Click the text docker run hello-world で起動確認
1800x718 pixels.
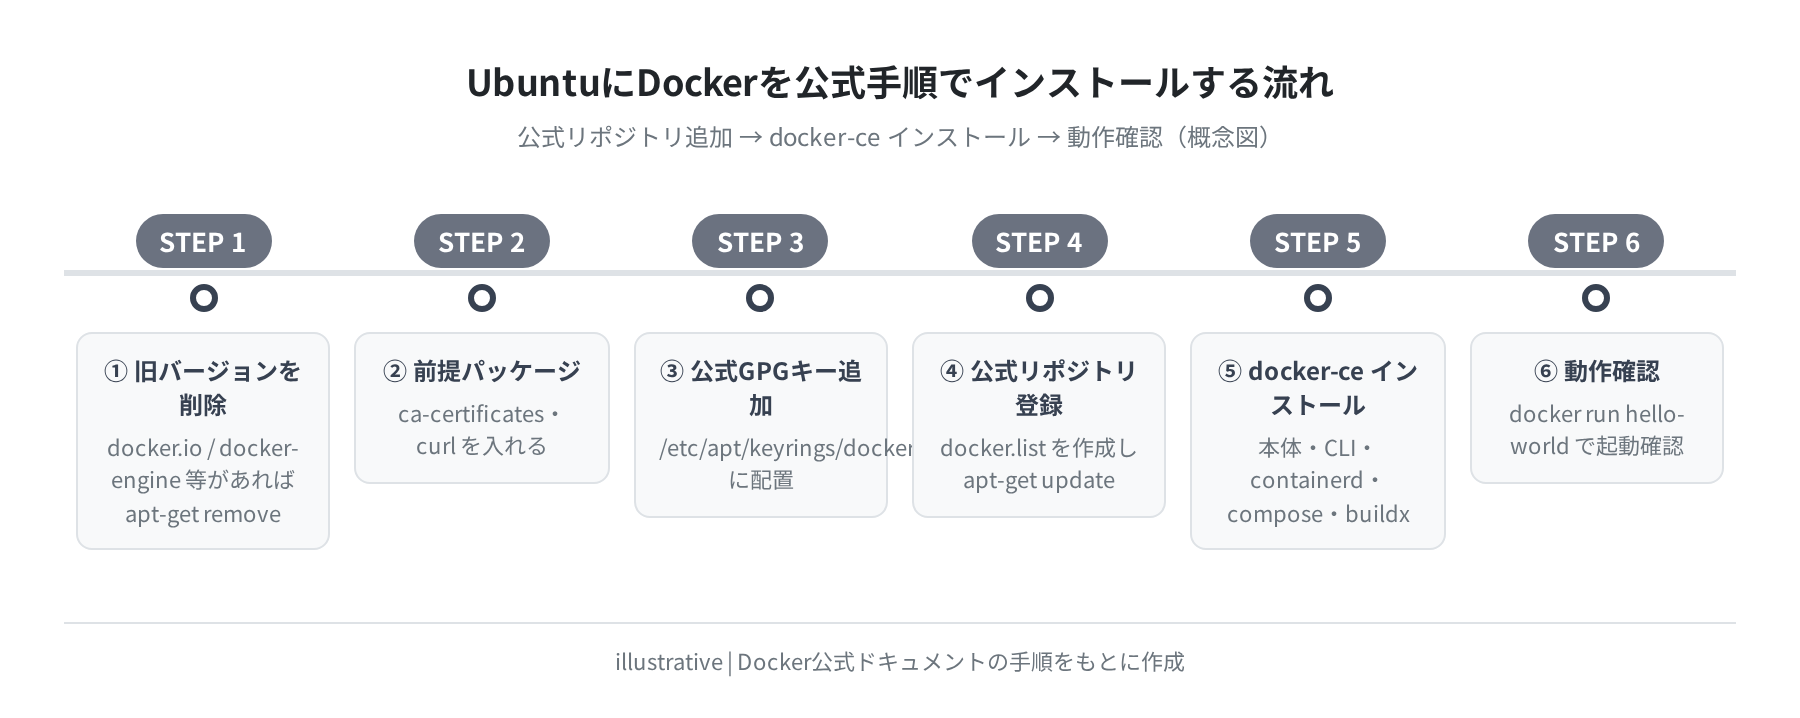tap(1597, 430)
